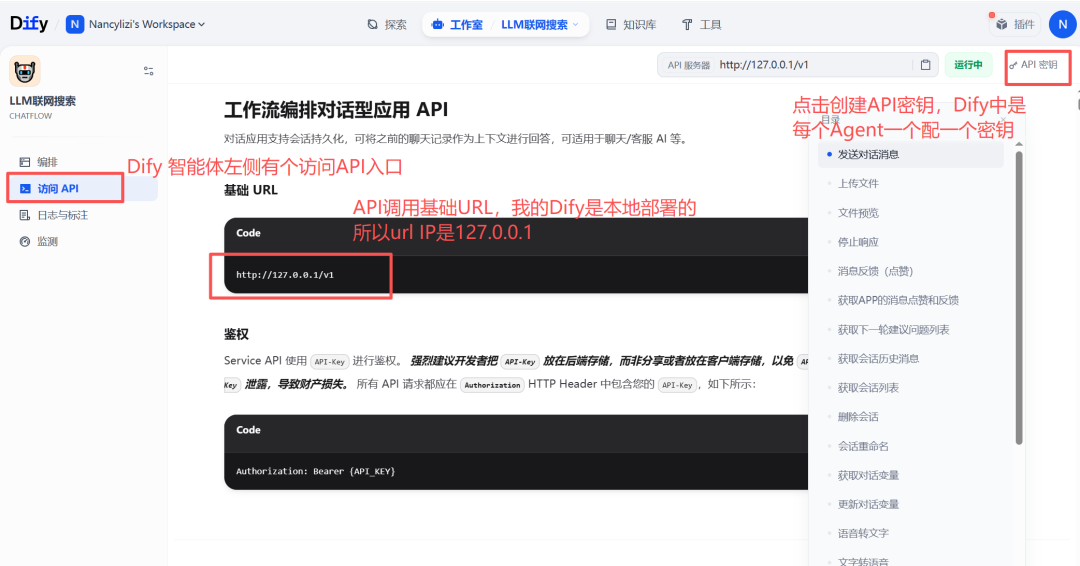Toggle the sidebar settings slider icon
This screenshot has height=566, width=1080.
pos(148,71)
